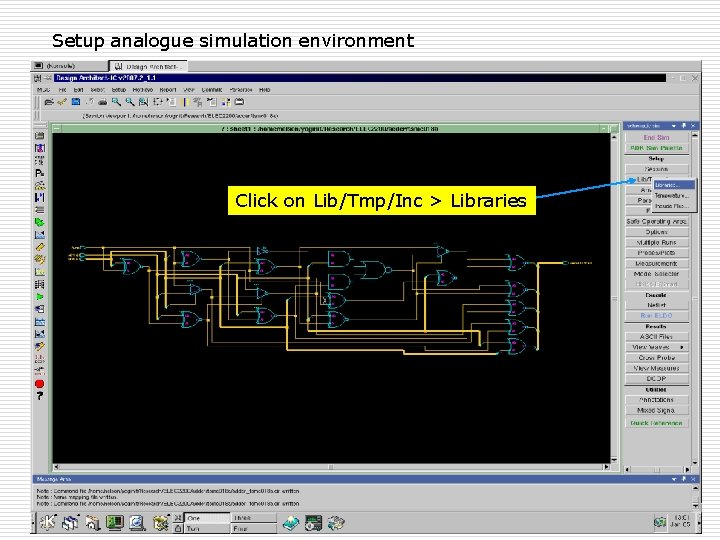Click the palette vertical scrollbar down arrow

pos(694,462)
